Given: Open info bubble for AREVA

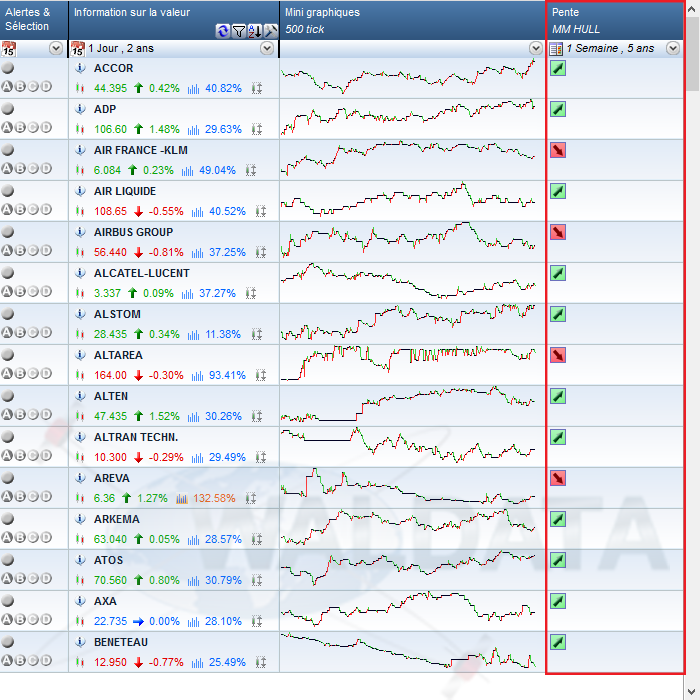Looking at the screenshot, I should tap(80, 478).
